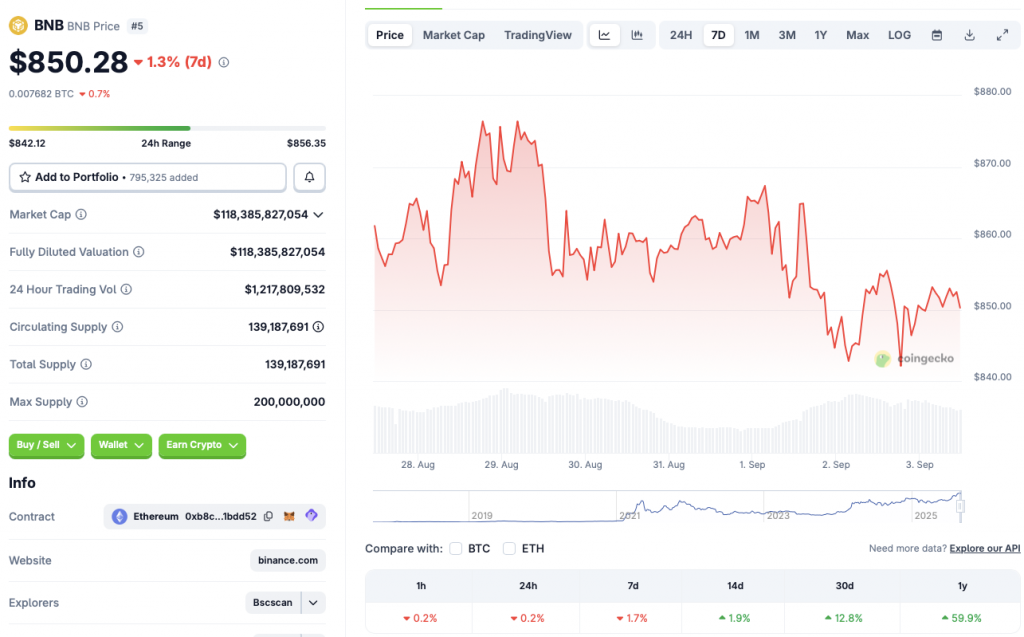Viewport: 1024px width, 637px height.
Task: Click the Ethereum 0xb8c...1bdd52 contract chip
Action: coord(214,516)
